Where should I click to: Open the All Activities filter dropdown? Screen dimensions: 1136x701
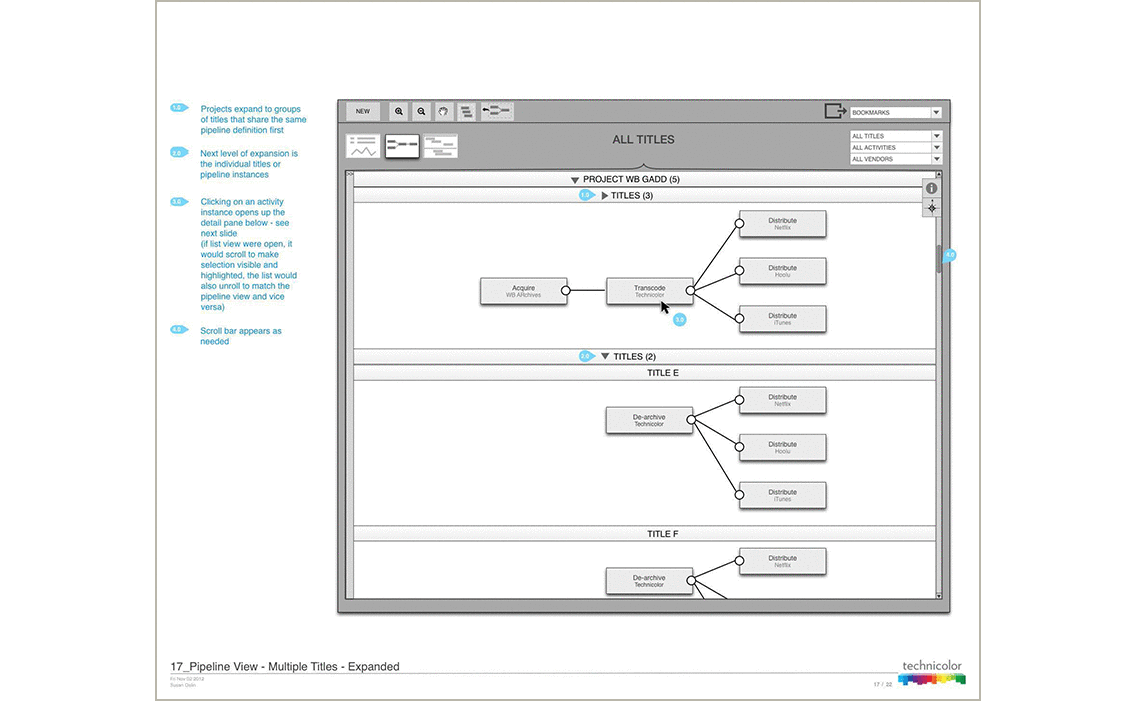pos(895,148)
